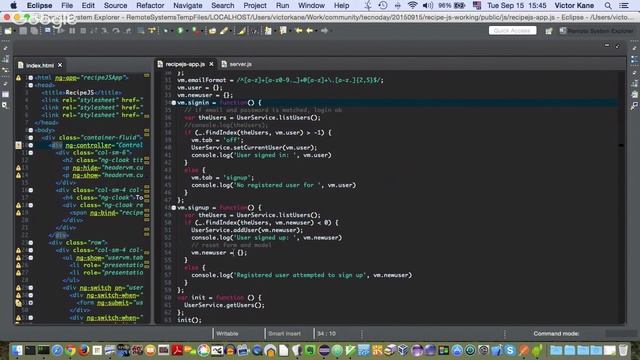Maximize the editor area view

click(x=618, y=46)
